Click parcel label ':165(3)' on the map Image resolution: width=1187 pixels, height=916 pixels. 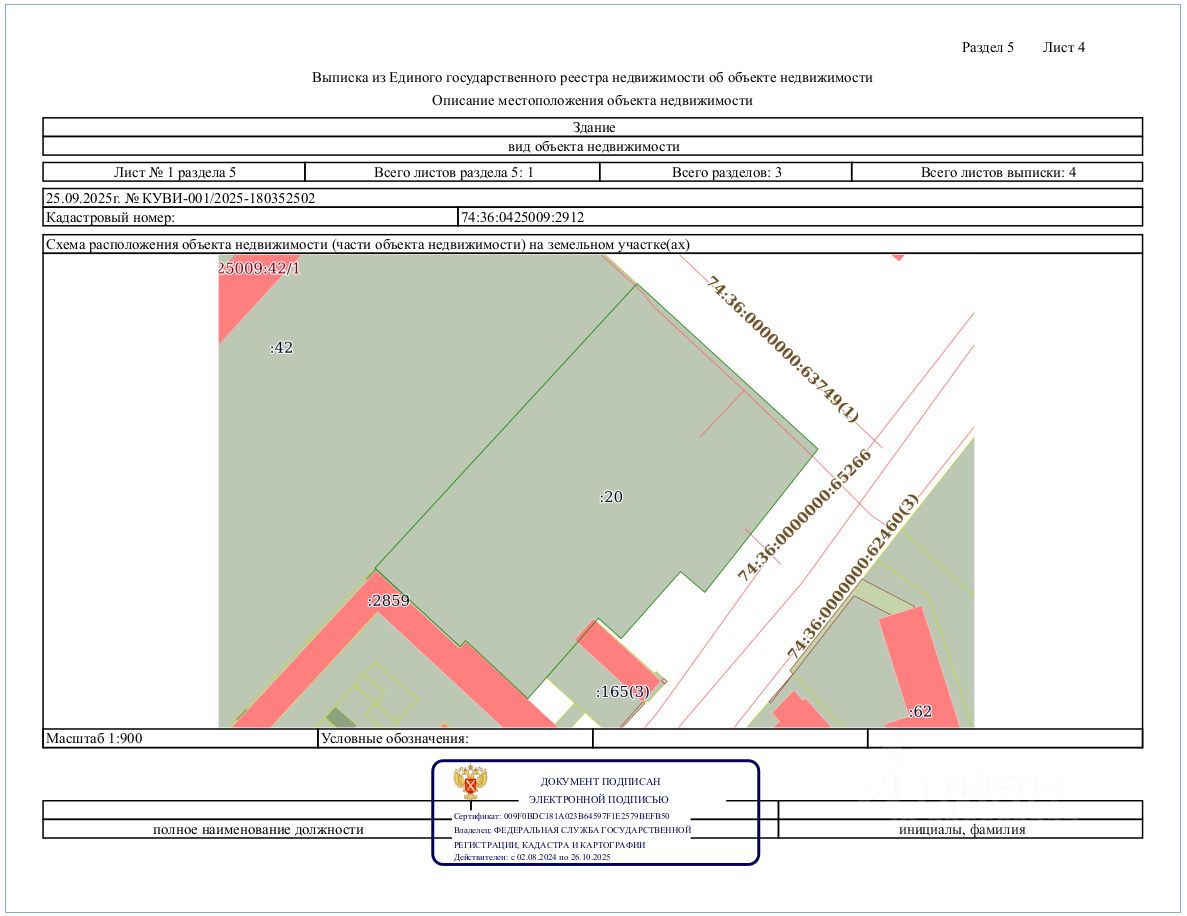[x=622, y=691]
